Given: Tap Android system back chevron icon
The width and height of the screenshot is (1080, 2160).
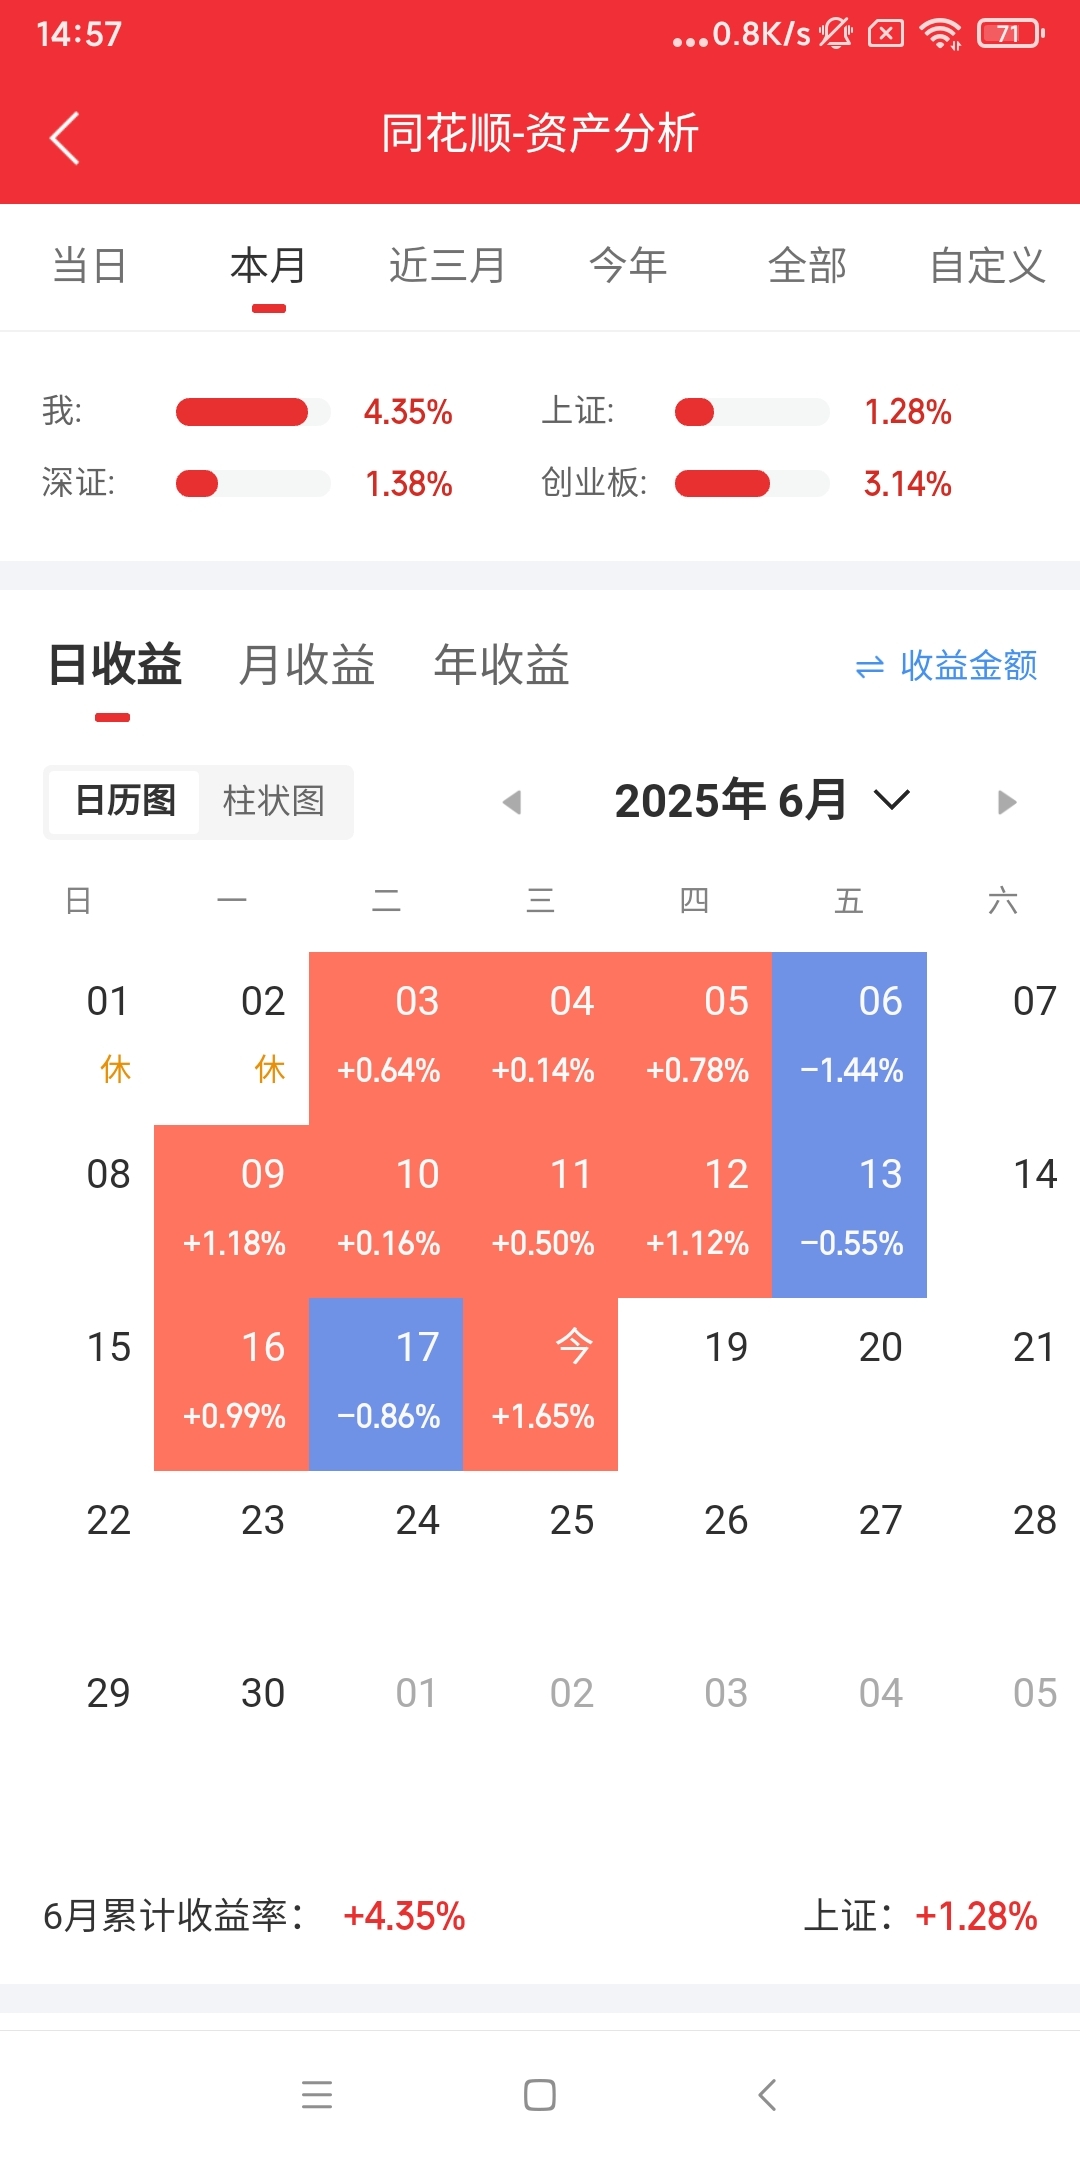Looking at the screenshot, I should click(767, 2094).
